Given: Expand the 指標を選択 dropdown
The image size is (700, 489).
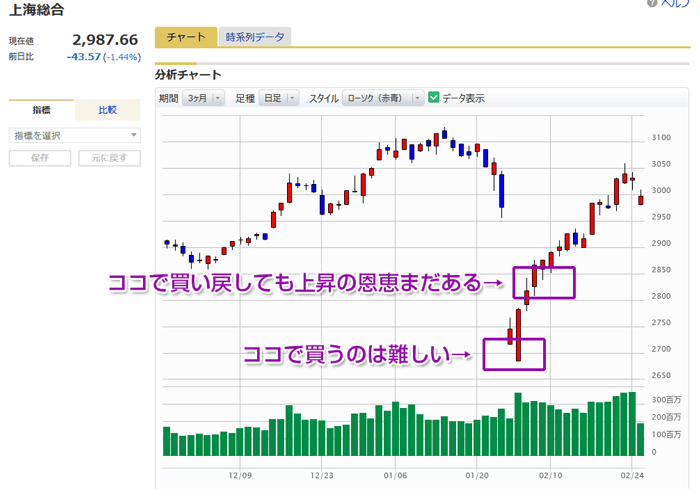Looking at the screenshot, I should [x=74, y=135].
